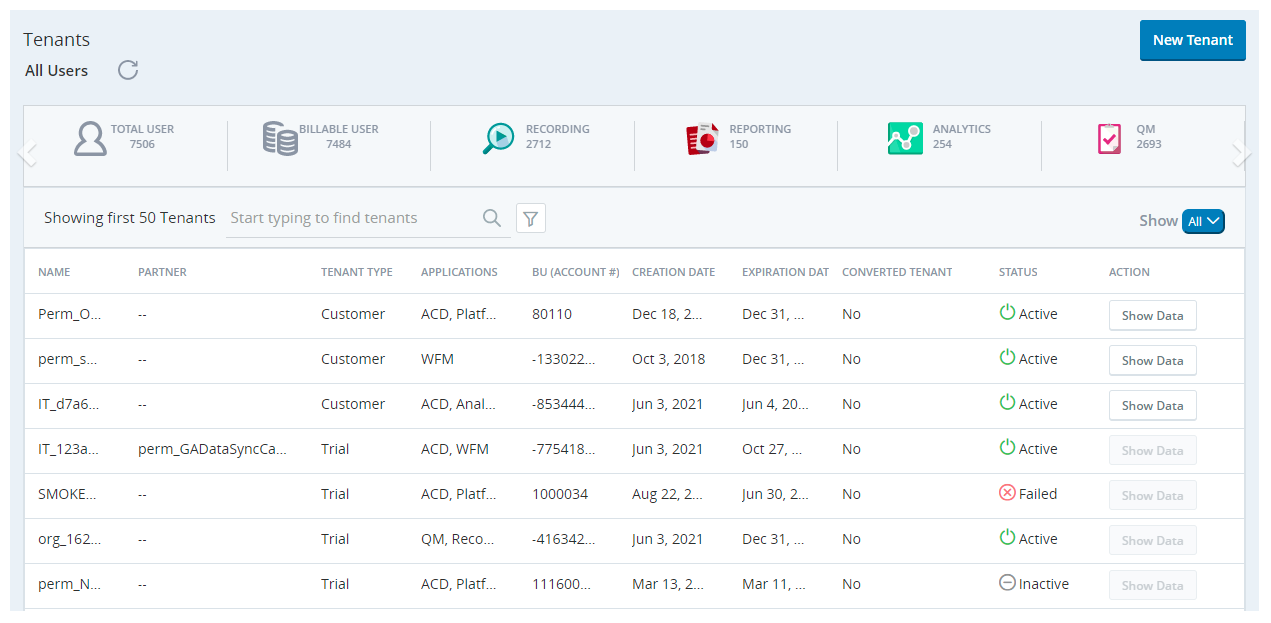
Task: Click the refresh icon beside All Users
Action: point(128,70)
